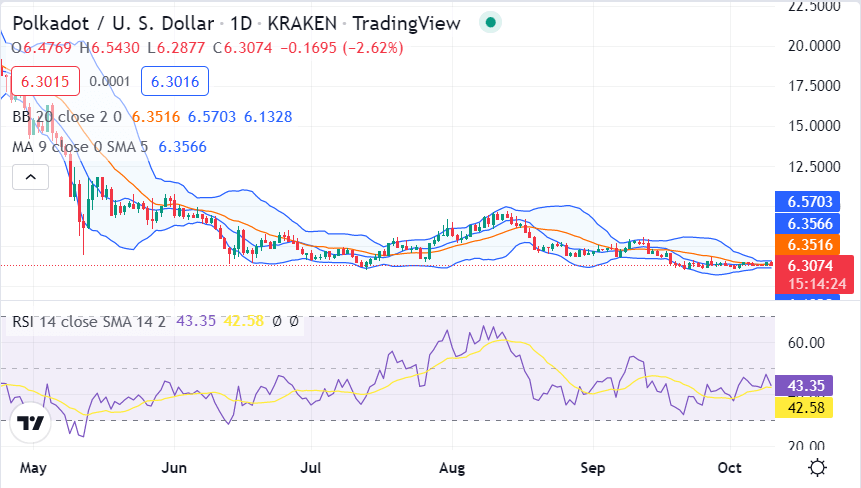Image resolution: width=861 pixels, height=488 pixels.
Task: Click the 60.00 RSI scale tick
Action: (806, 343)
